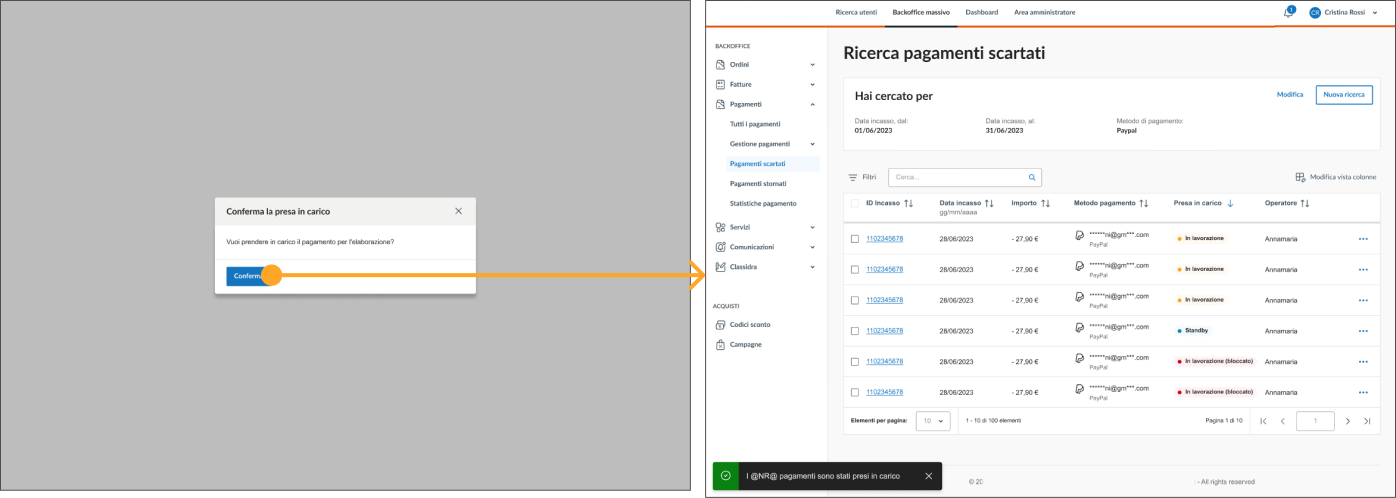Open three-dot actions menu for first row
The width and height of the screenshot is (1396, 498).
point(1362,239)
